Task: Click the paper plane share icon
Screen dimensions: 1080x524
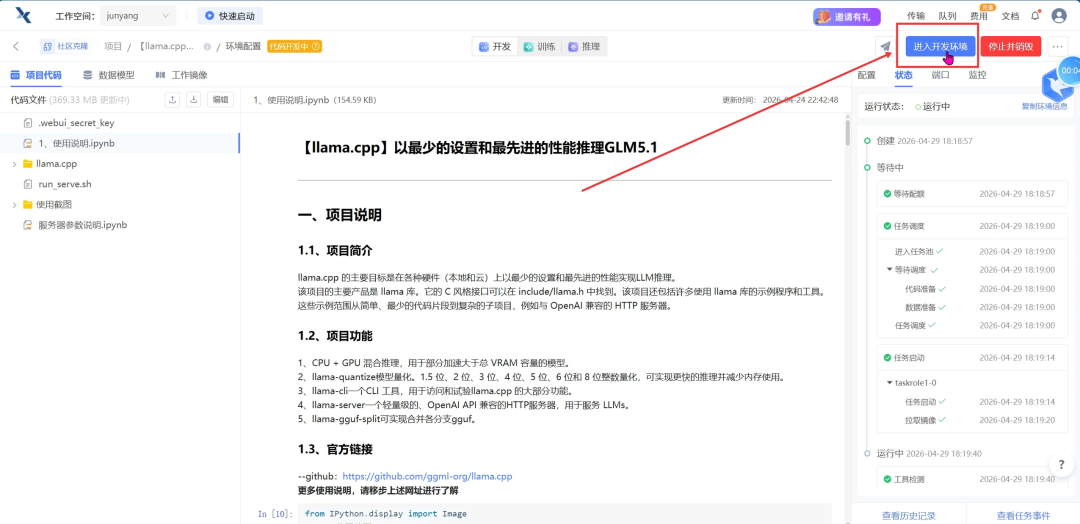Action: [886, 46]
